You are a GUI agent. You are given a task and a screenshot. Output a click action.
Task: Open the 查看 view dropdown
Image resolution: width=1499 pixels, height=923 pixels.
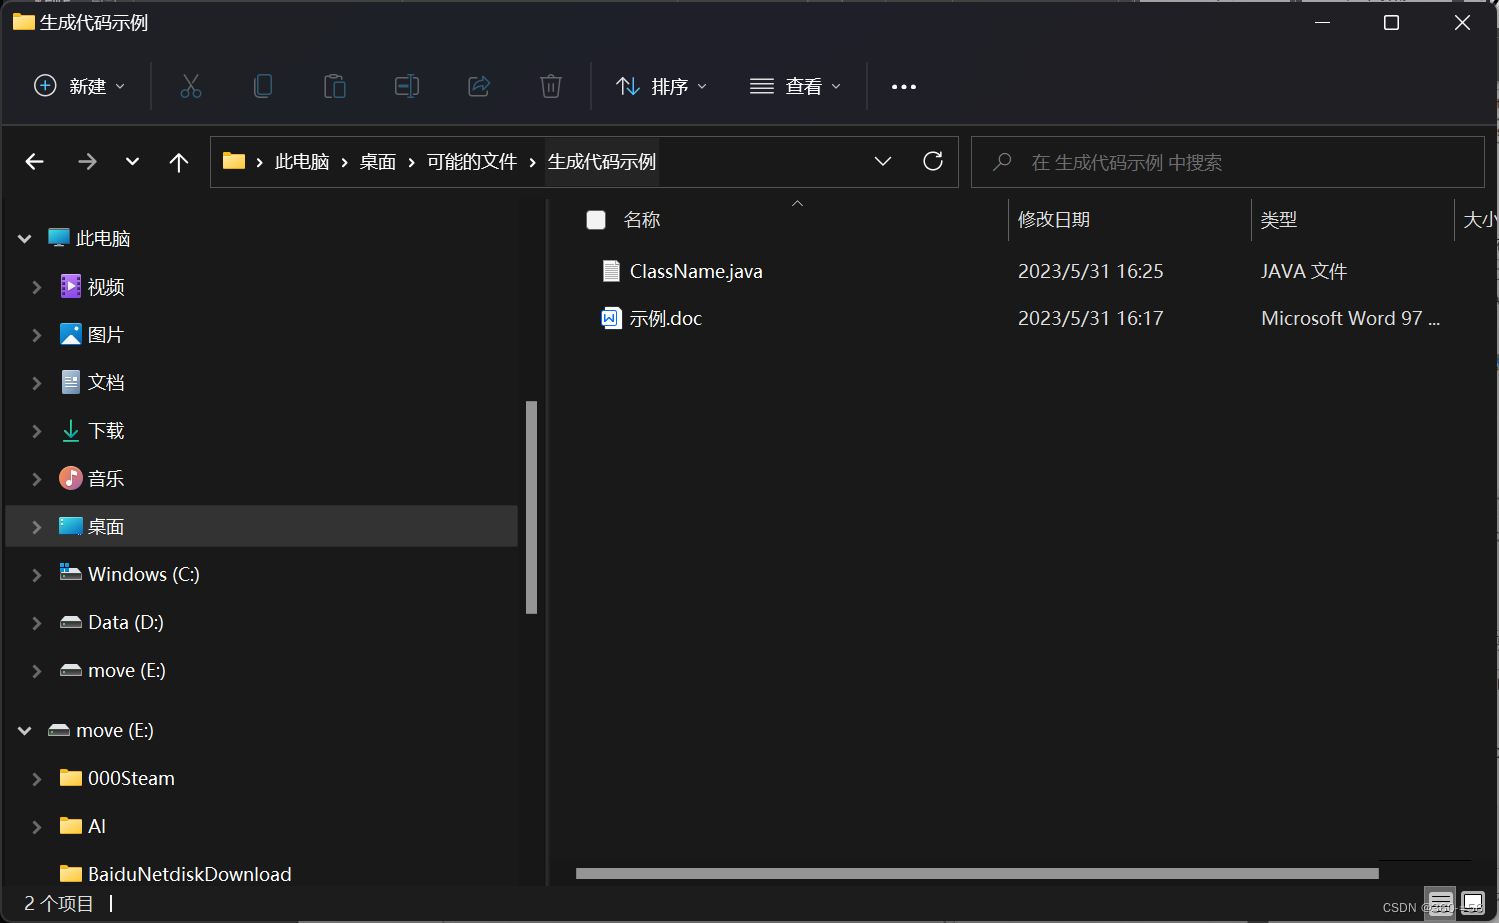click(795, 86)
